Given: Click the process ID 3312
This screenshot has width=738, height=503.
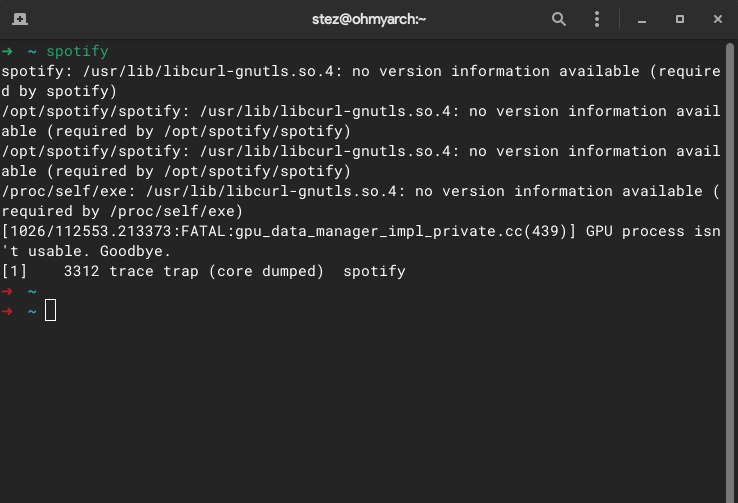Looking at the screenshot, I should click(x=81, y=271).
